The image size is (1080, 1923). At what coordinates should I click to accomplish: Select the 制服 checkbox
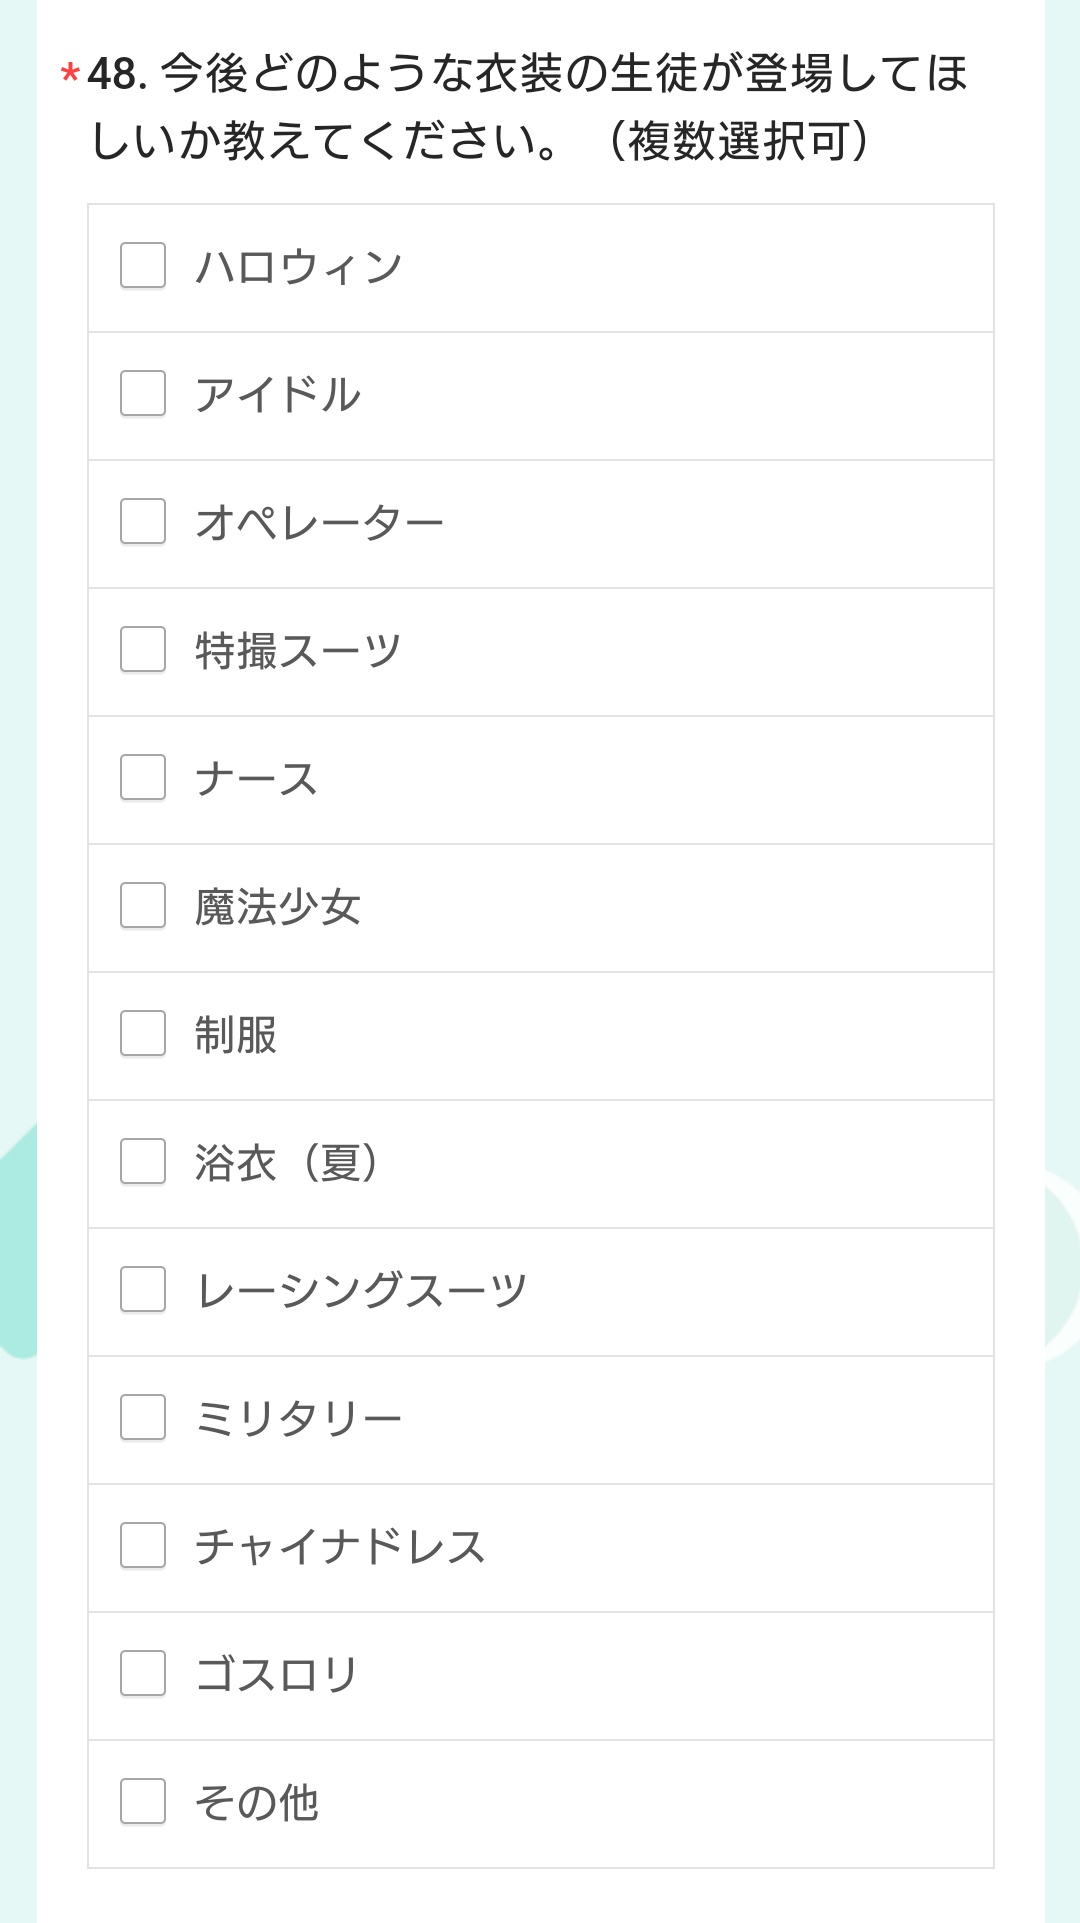(x=143, y=1033)
